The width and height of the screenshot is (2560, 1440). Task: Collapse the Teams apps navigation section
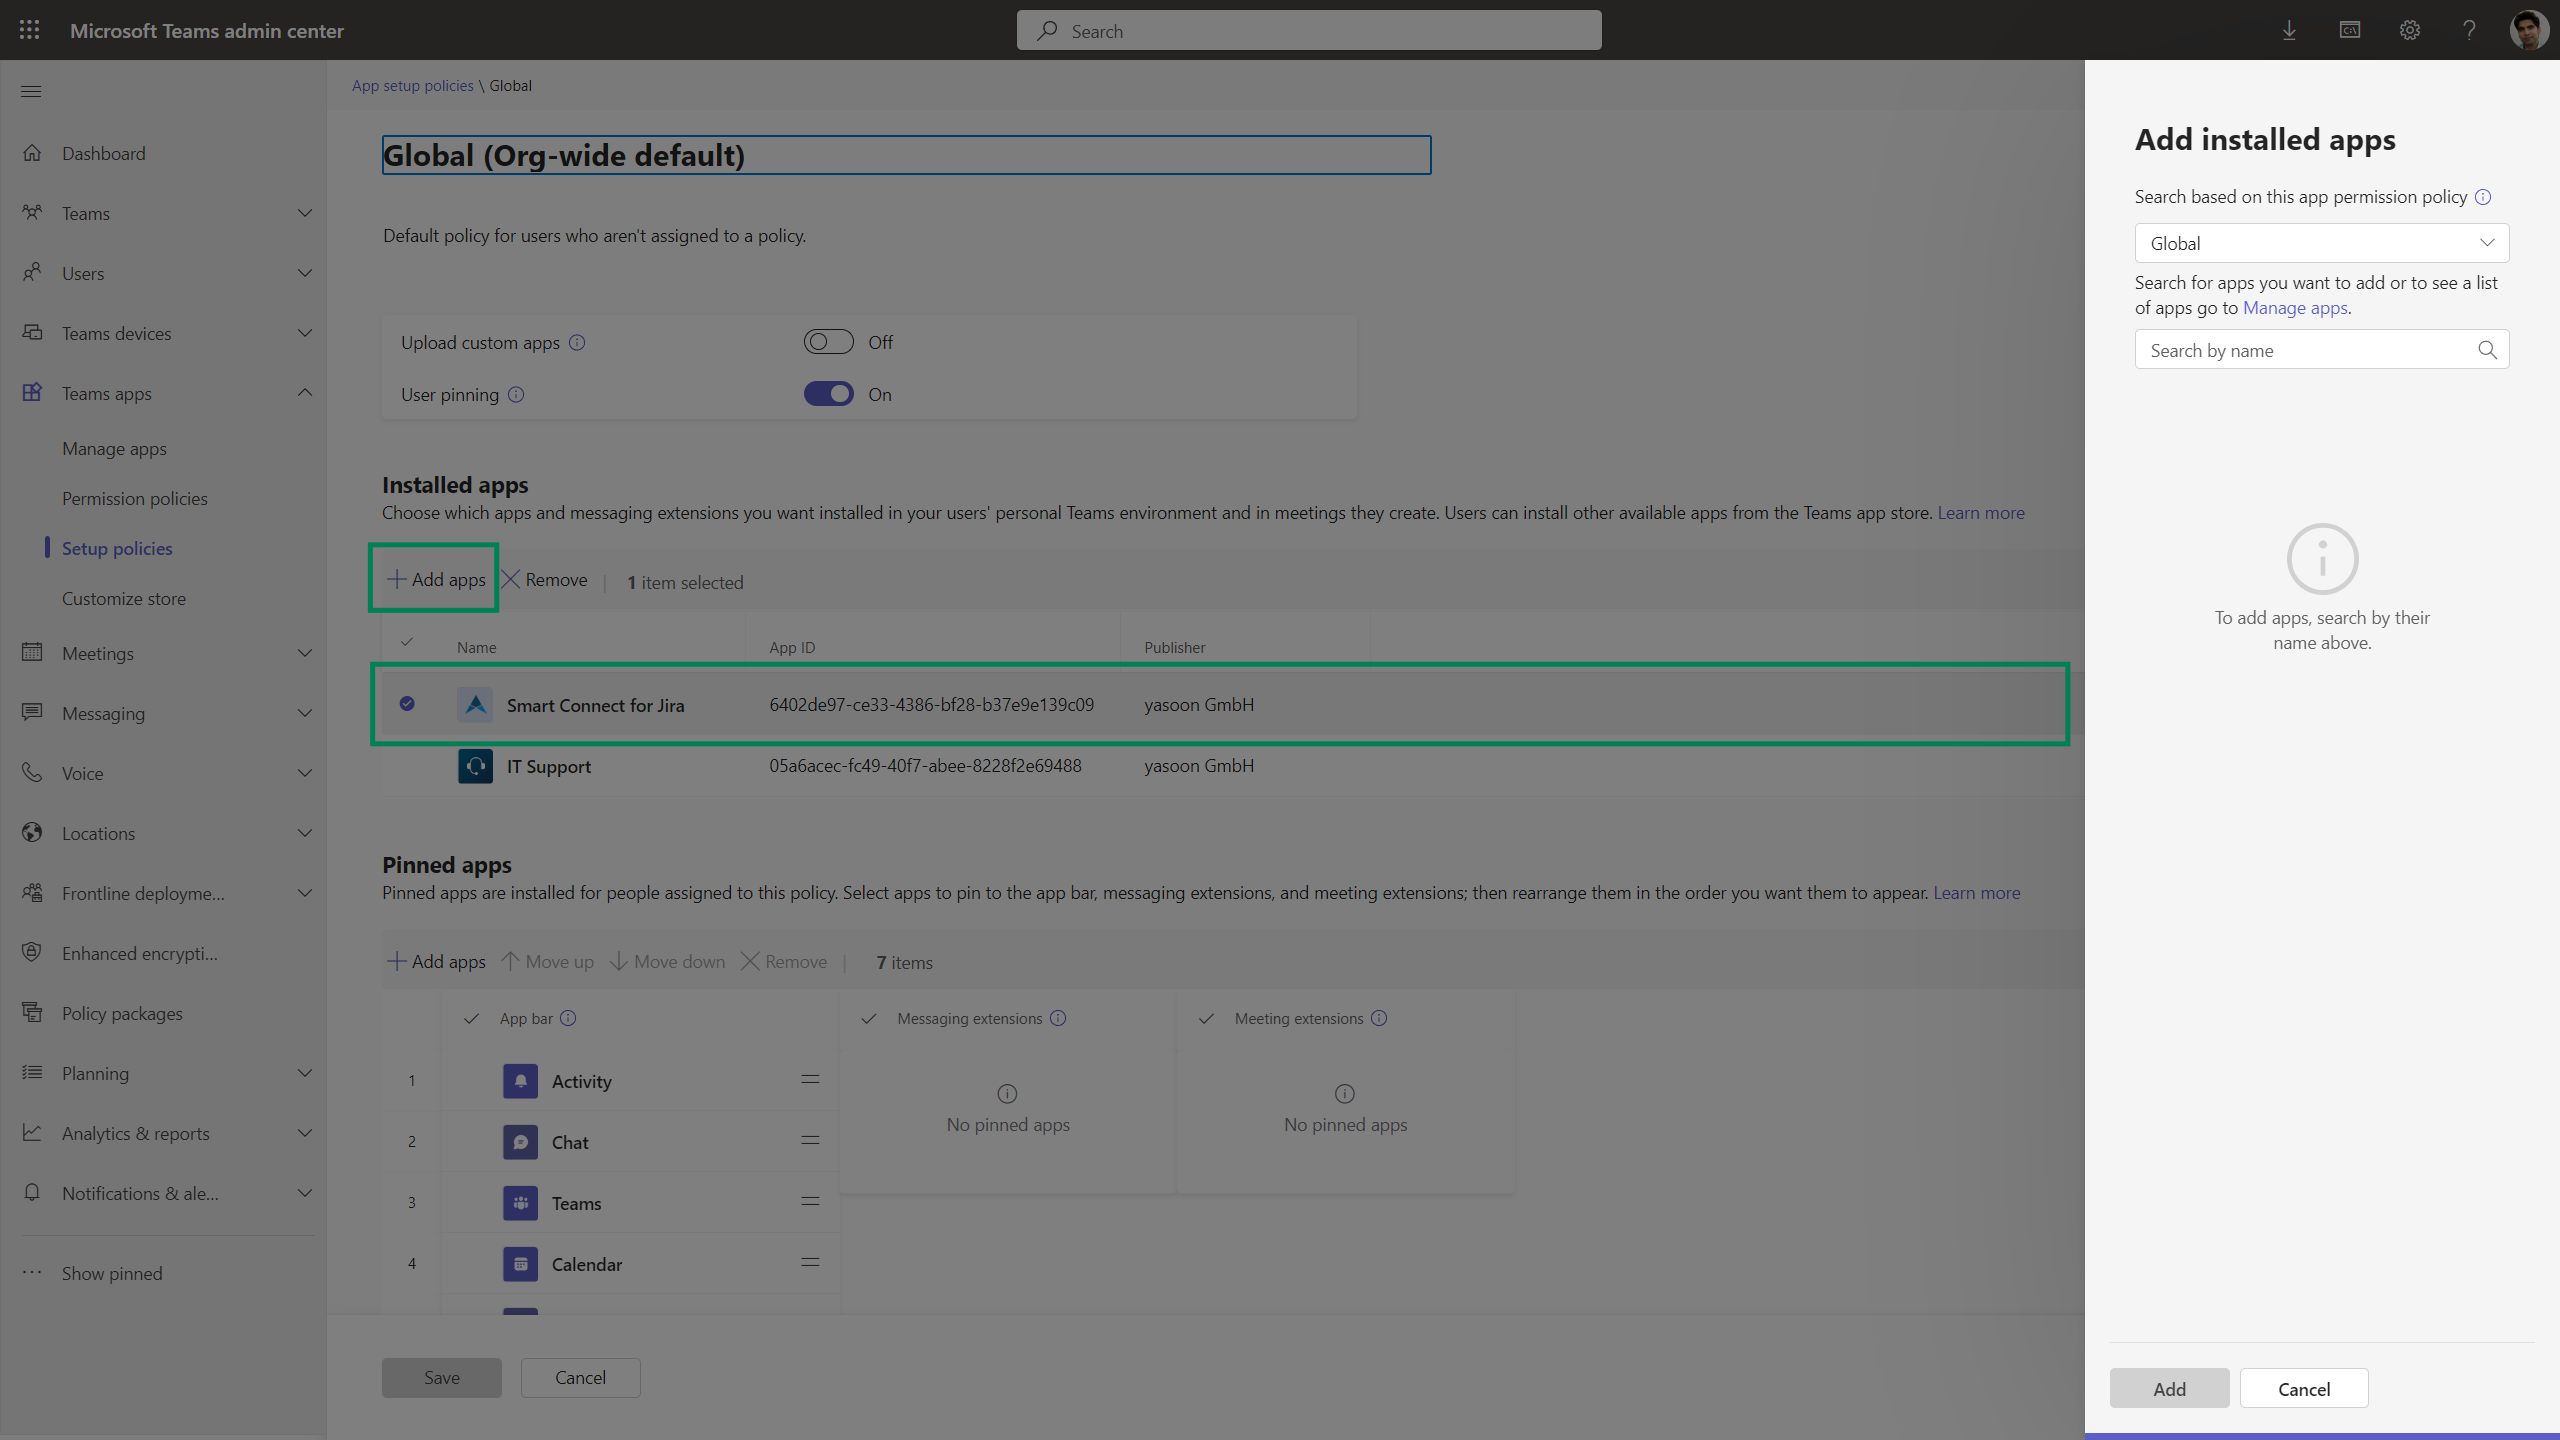[x=304, y=393]
